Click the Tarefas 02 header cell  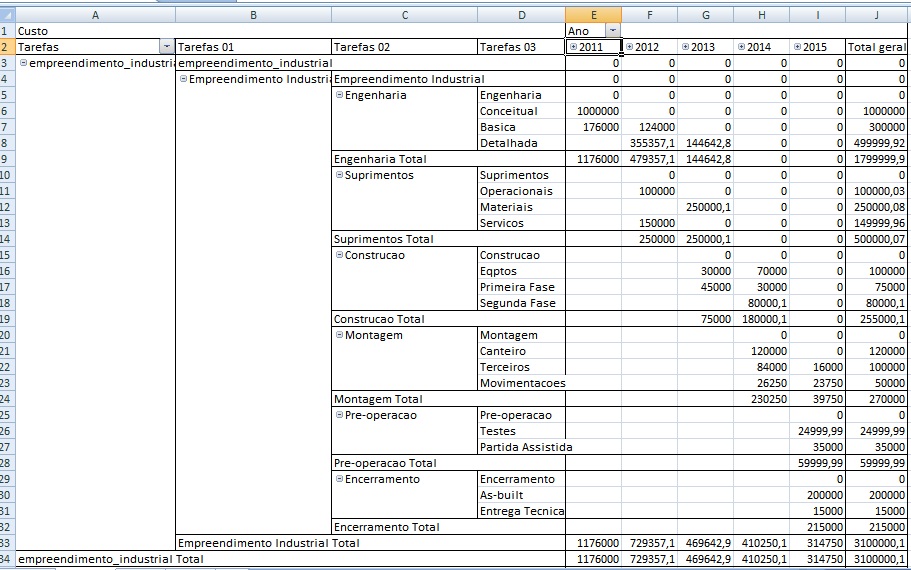(x=404, y=46)
